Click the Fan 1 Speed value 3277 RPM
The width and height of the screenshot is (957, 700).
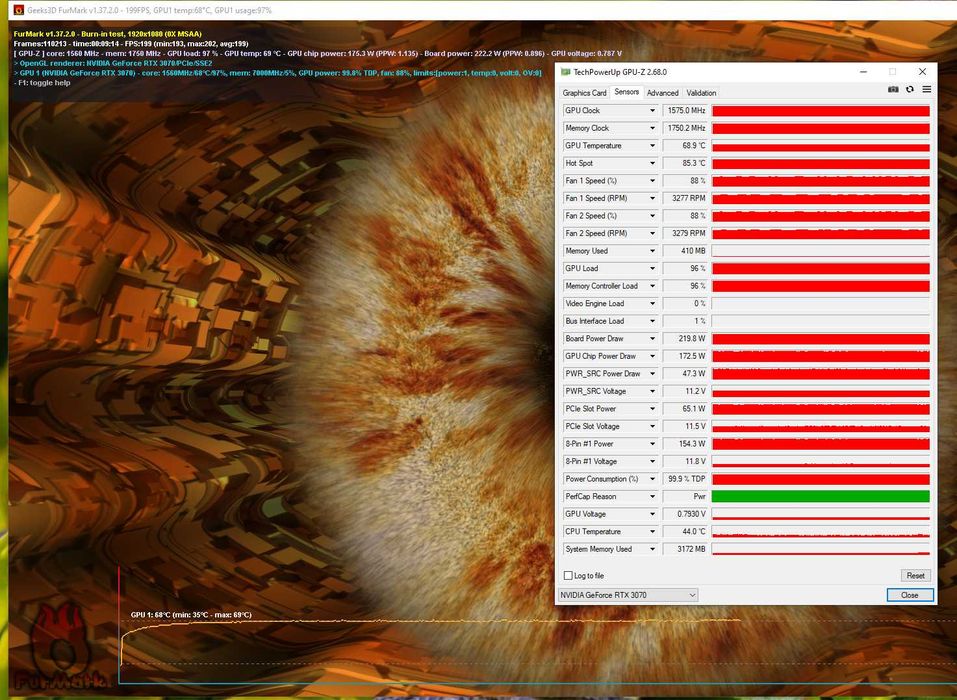click(x=685, y=198)
